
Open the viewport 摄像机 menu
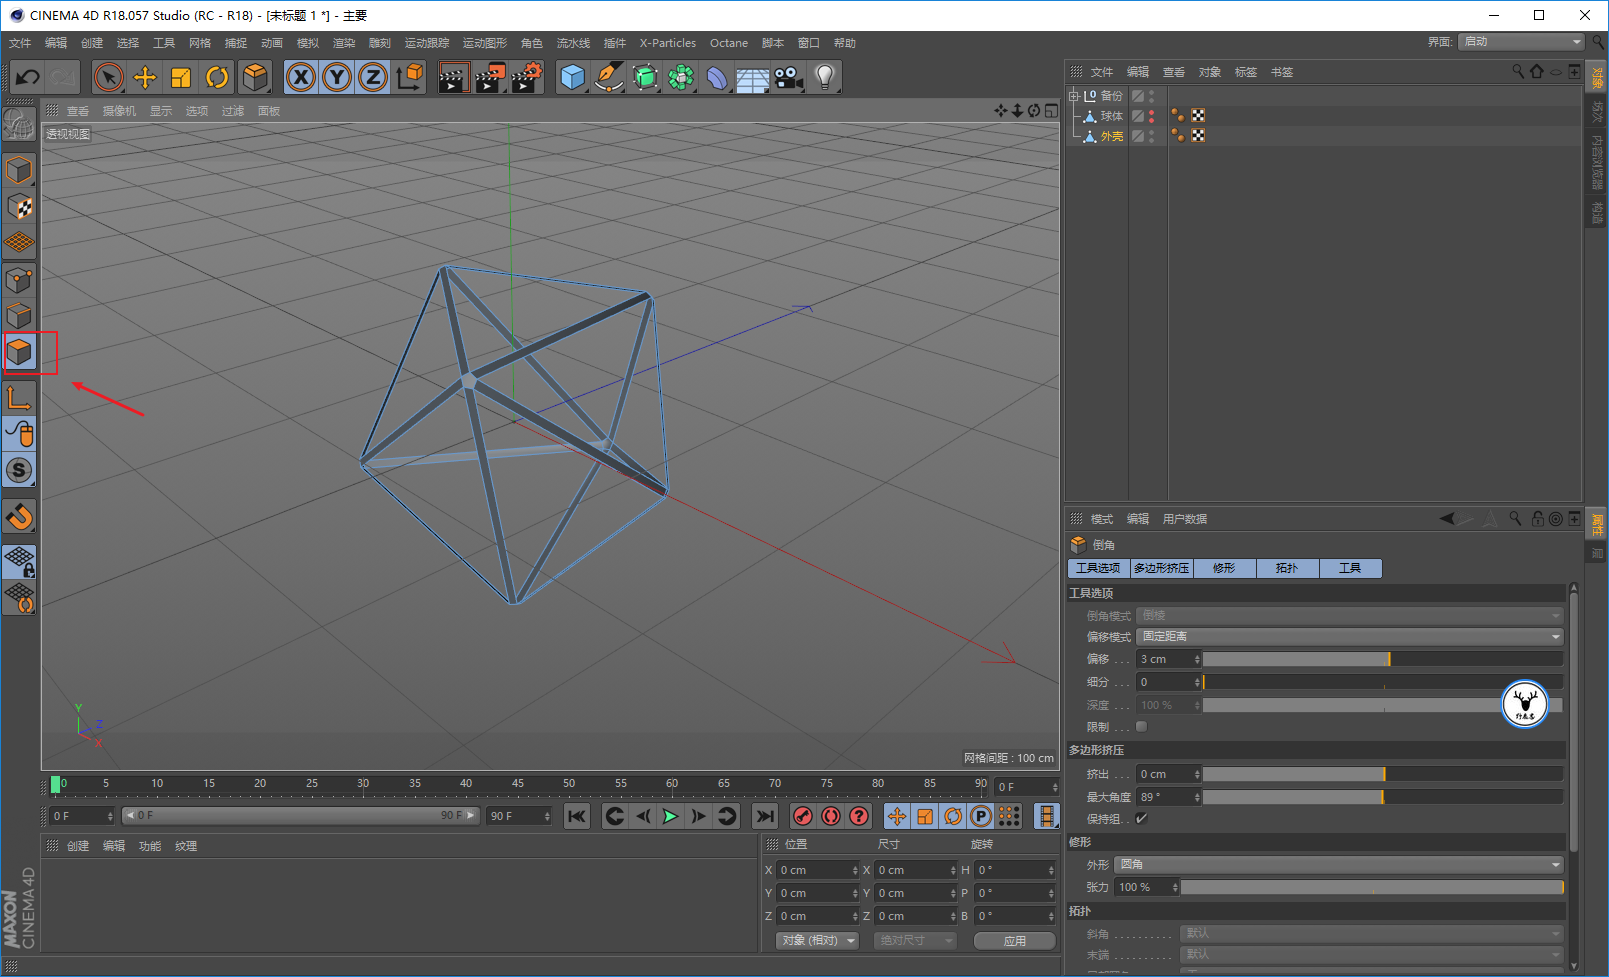pyautogui.click(x=119, y=111)
